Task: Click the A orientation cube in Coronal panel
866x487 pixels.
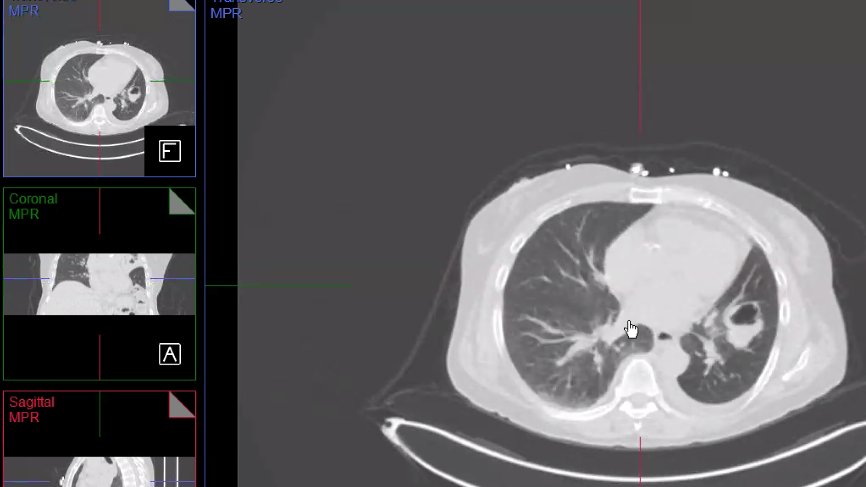Action: point(170,354)
